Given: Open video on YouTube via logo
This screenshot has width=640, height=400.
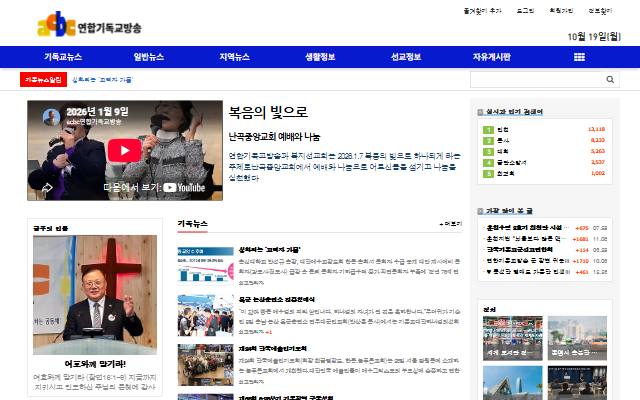Looking at the screenshot, I should pyautogui.click(x=184, y=187).
